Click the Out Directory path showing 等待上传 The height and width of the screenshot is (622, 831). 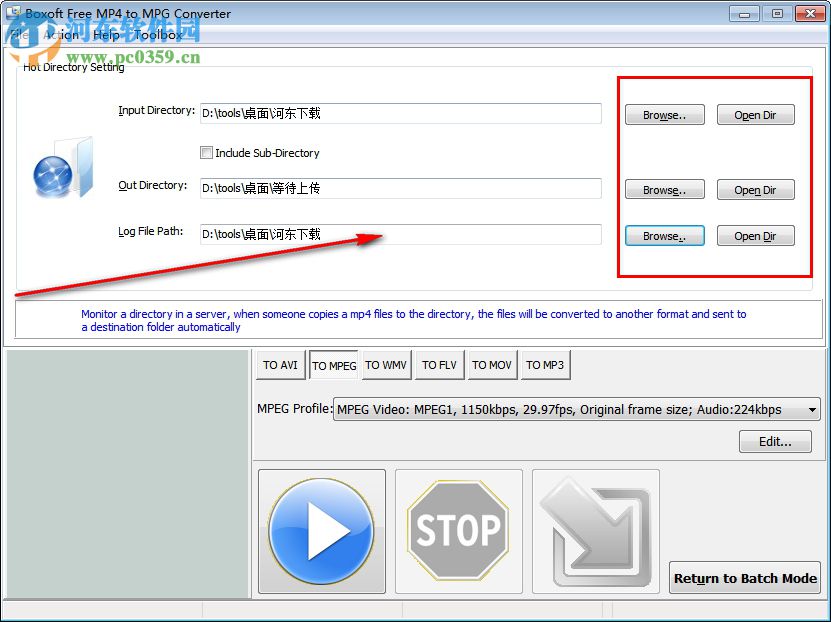coord(400,188)
